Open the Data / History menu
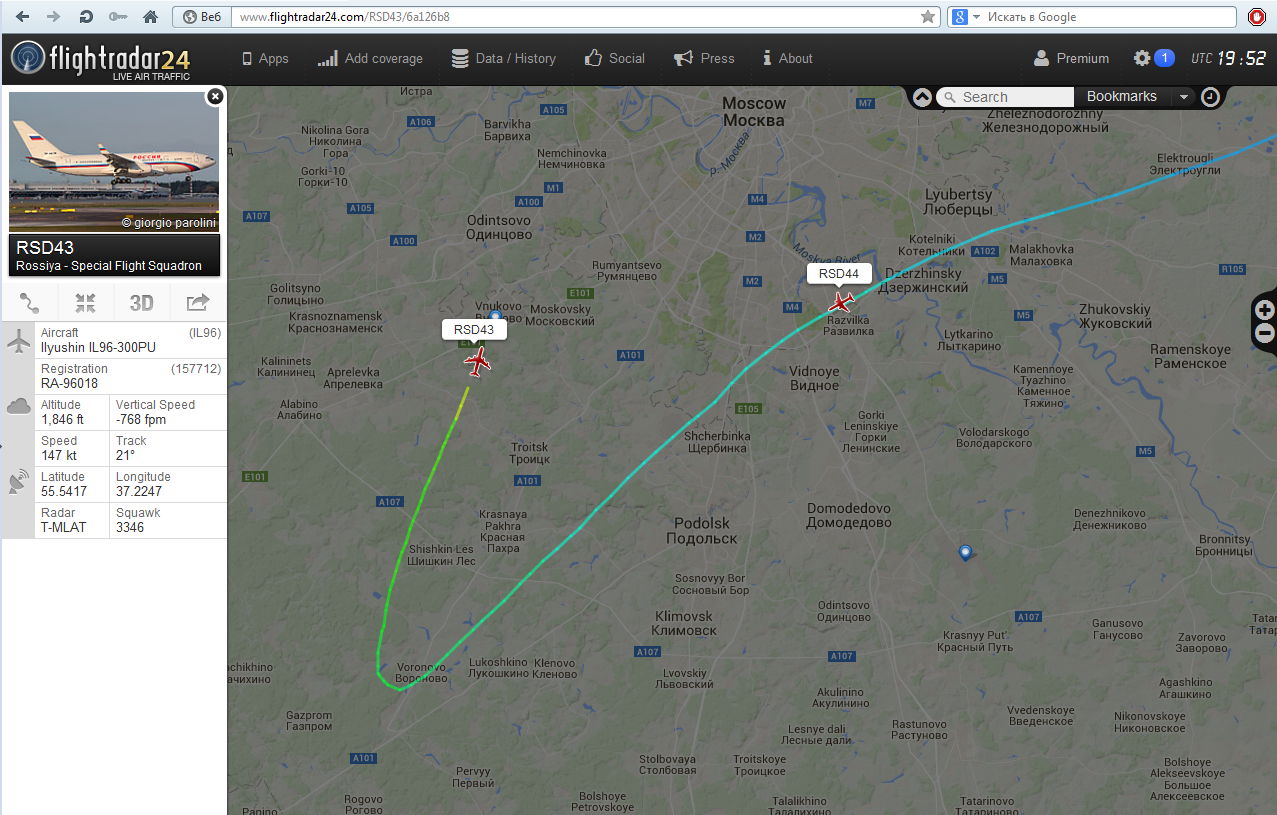The image size is (1277, 815). 503,58
